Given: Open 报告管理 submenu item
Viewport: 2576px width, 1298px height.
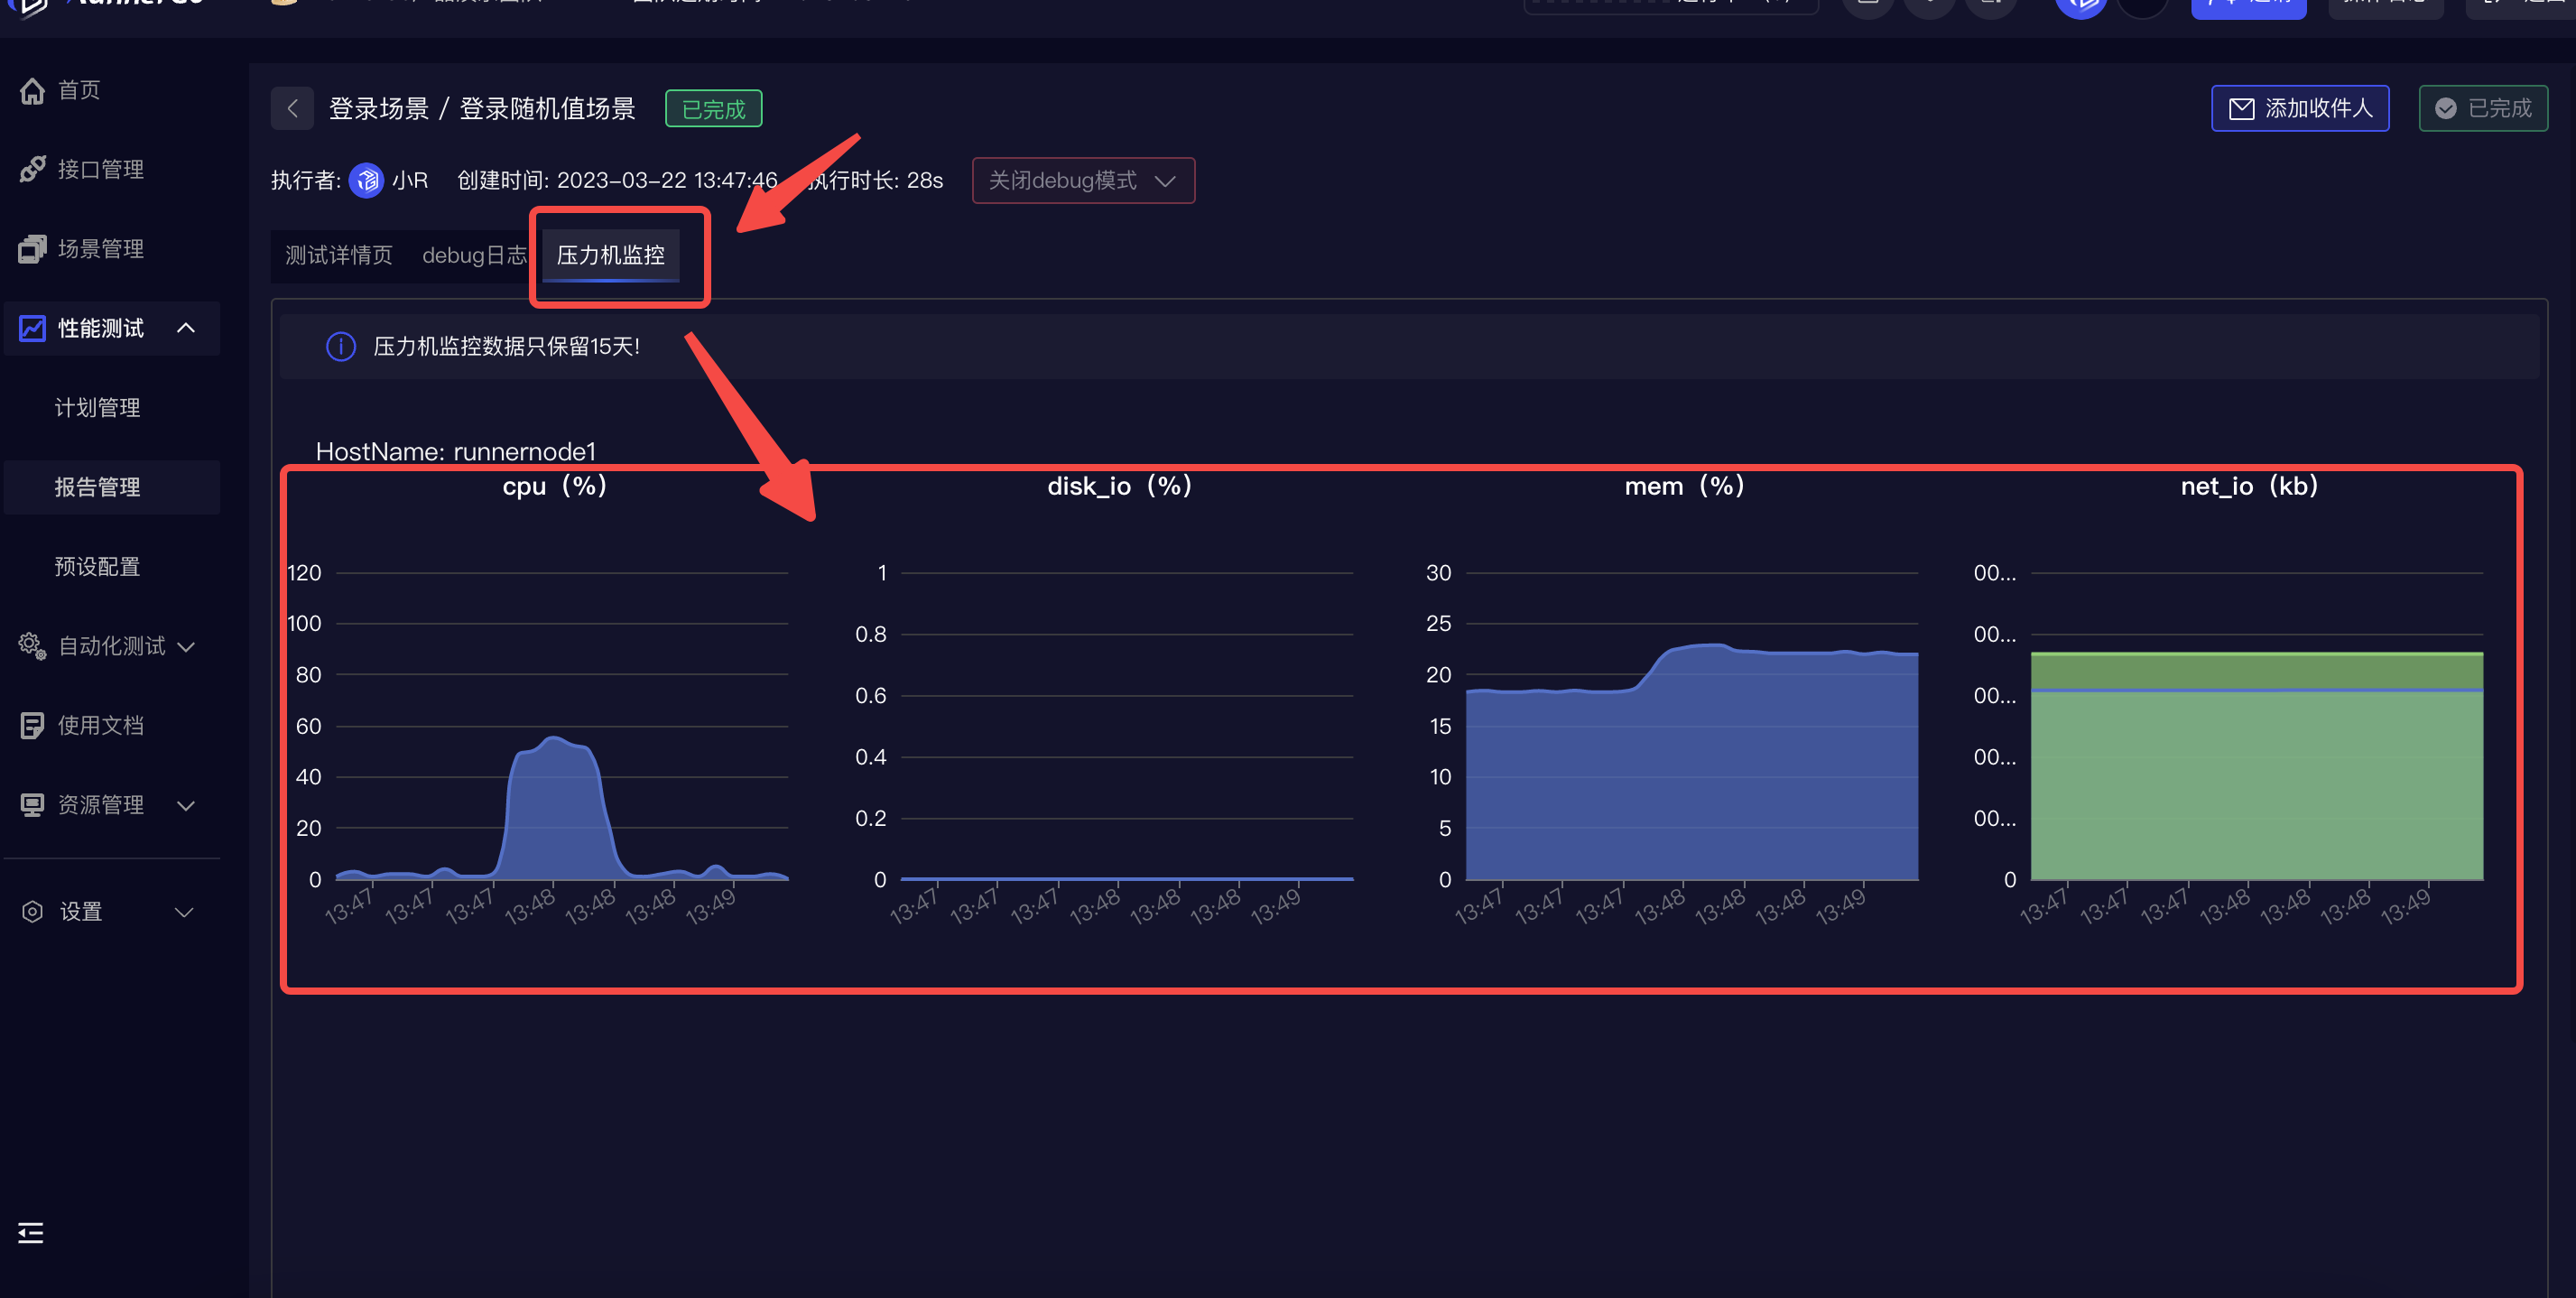Looking at the screenshot, I should click(x=97, y=487).
